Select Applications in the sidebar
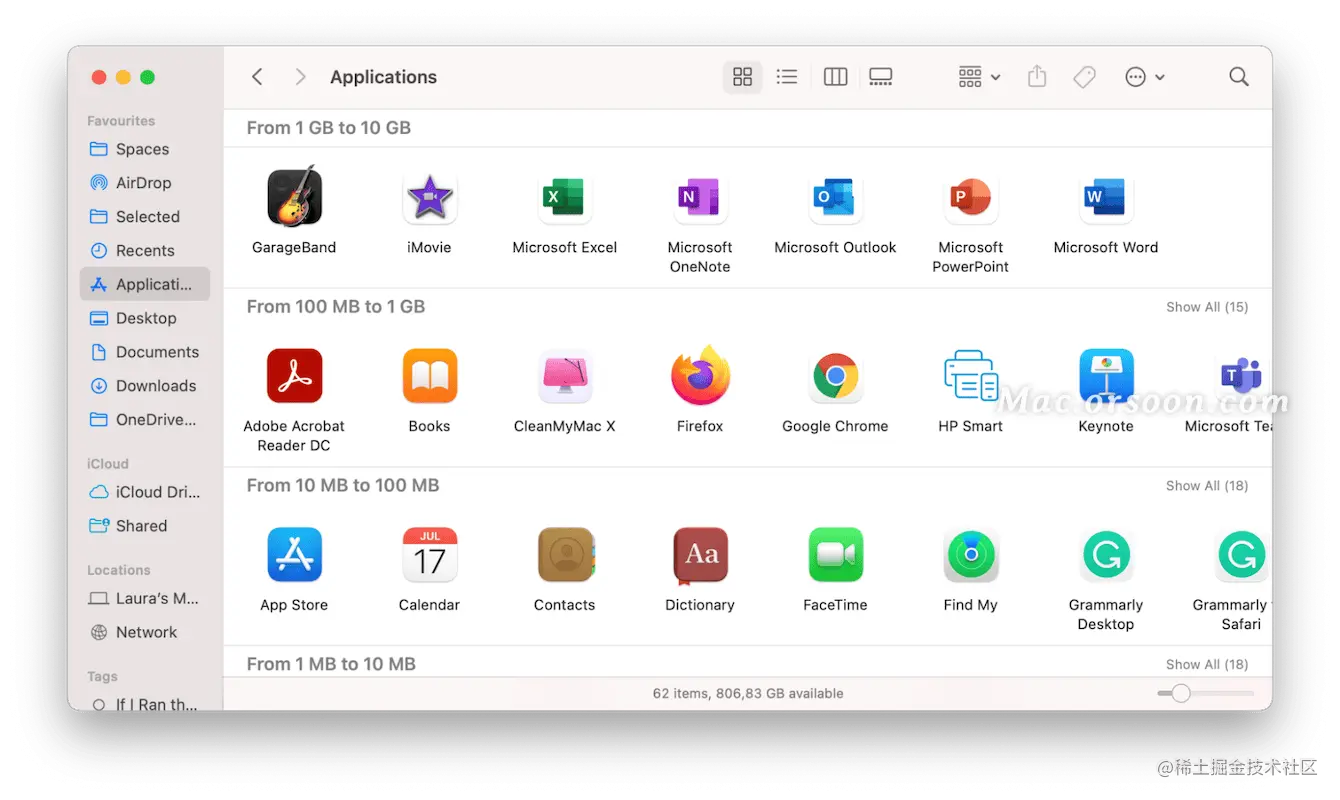 (x=145, y=284)
